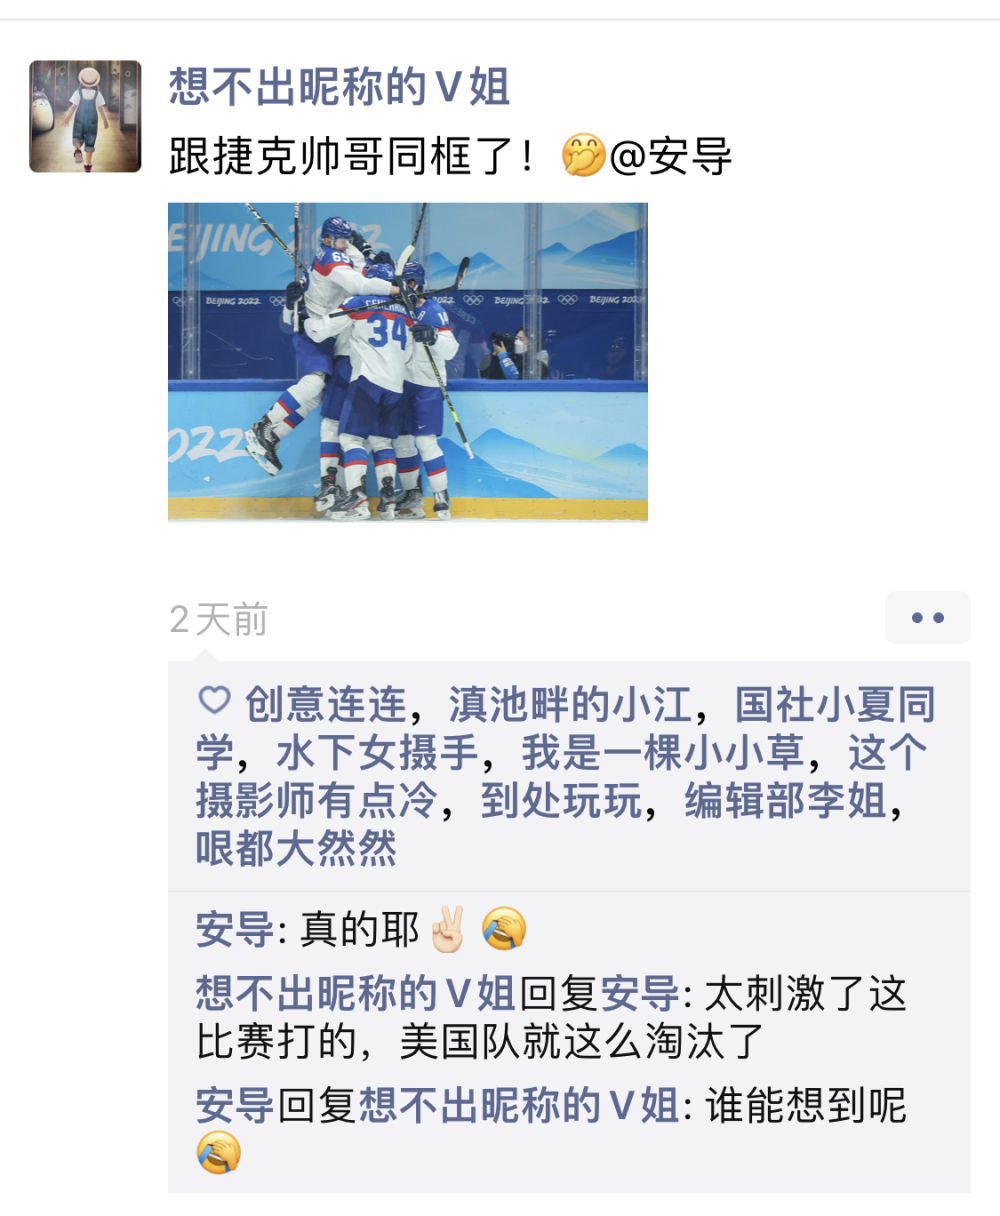The width and height of the screenshot is (1000, 1216).
Task: Tap the 2天前 timestamp
Action: coord(219,620)
